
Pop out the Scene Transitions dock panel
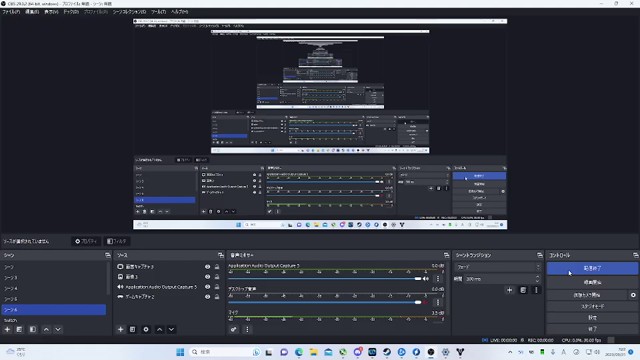540,255
